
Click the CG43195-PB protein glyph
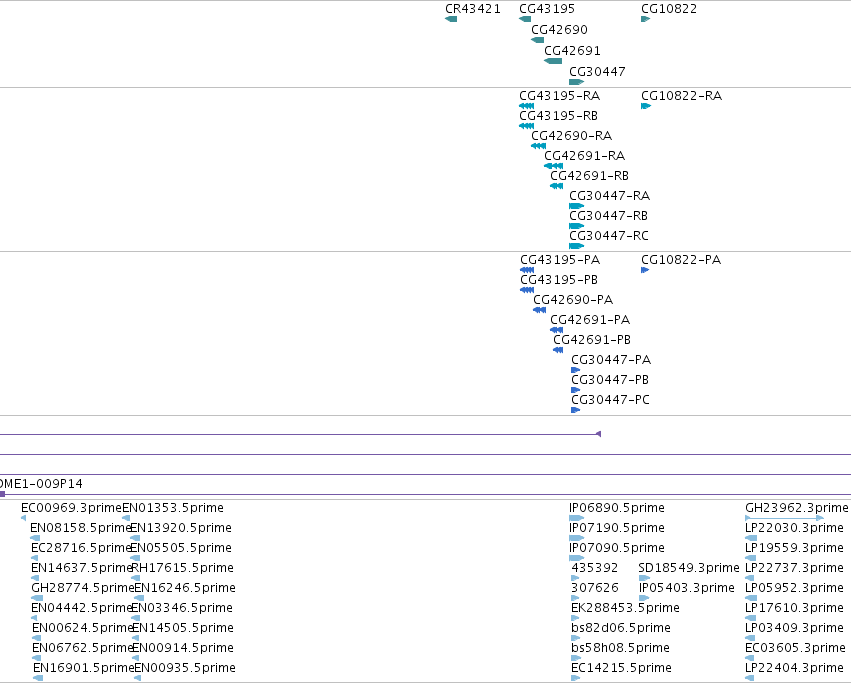[x=527, y=290]
